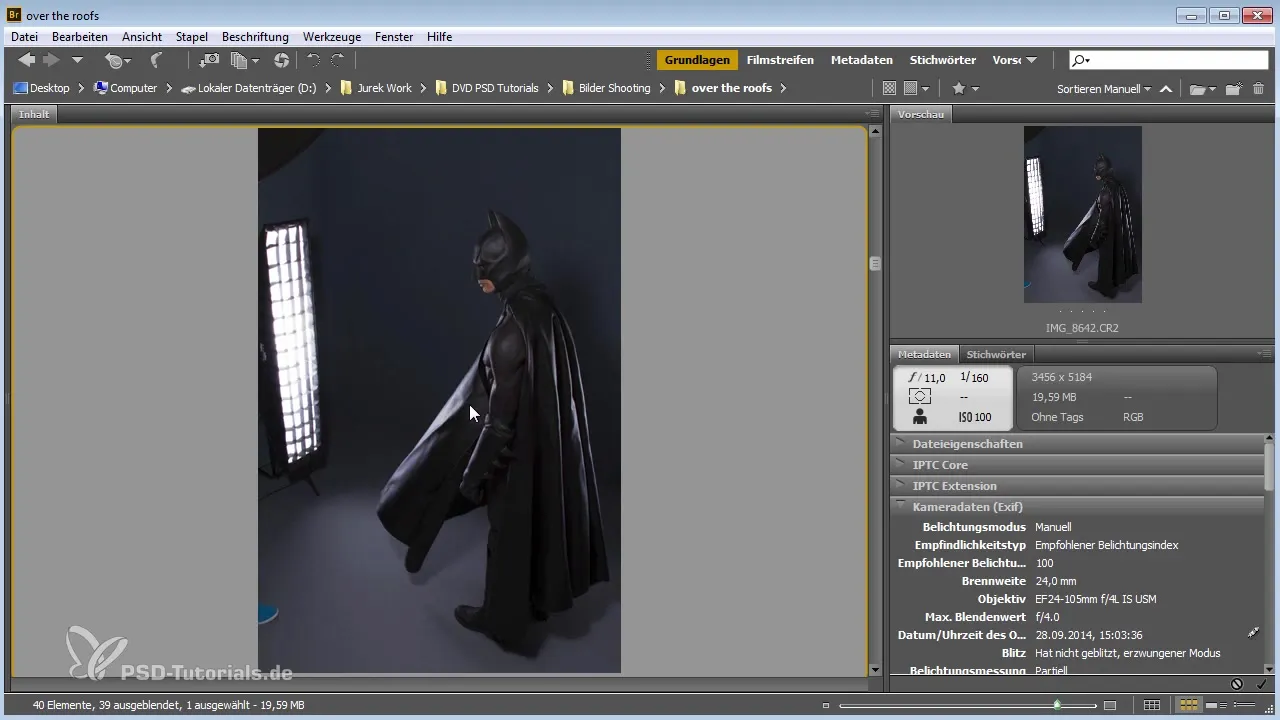Open the Stapel menu
This screenshot has height=720, width=1280.
tap(192, 37)
